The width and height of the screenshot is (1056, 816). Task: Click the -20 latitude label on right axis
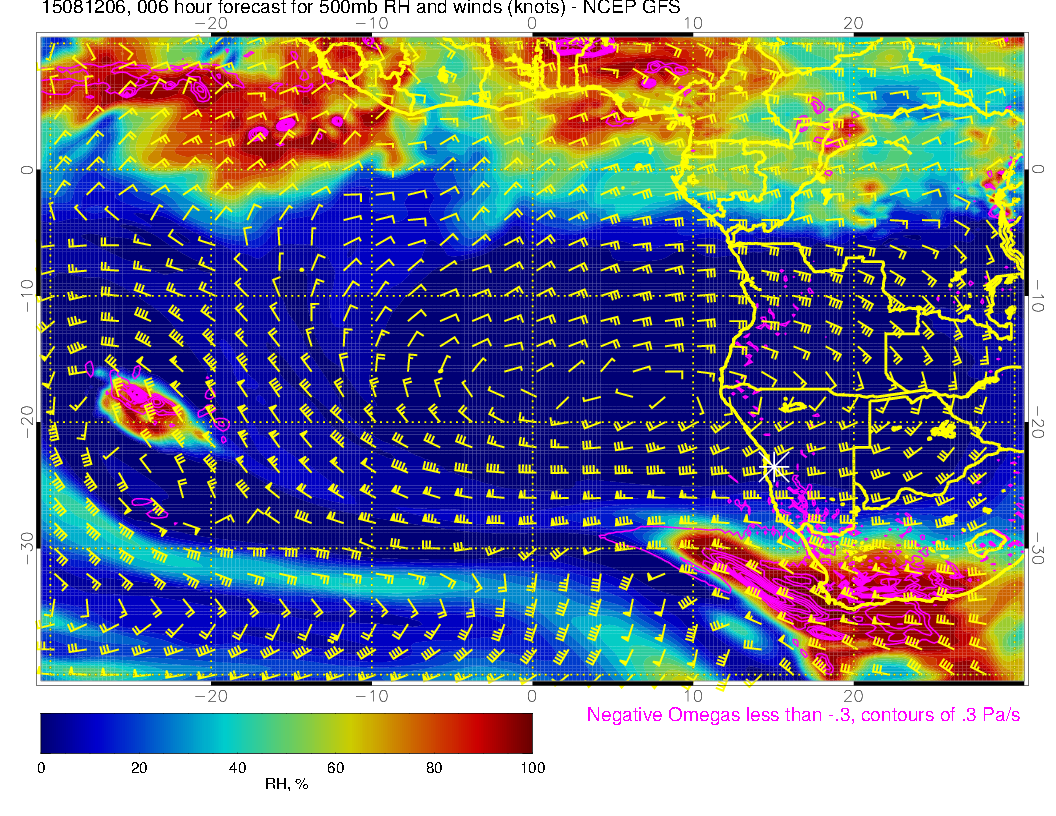[1038, 422]
